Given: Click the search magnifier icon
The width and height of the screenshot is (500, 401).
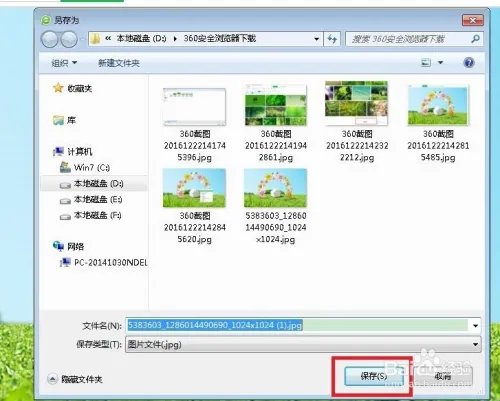Looking at the screenshot, I should [475, 39].
